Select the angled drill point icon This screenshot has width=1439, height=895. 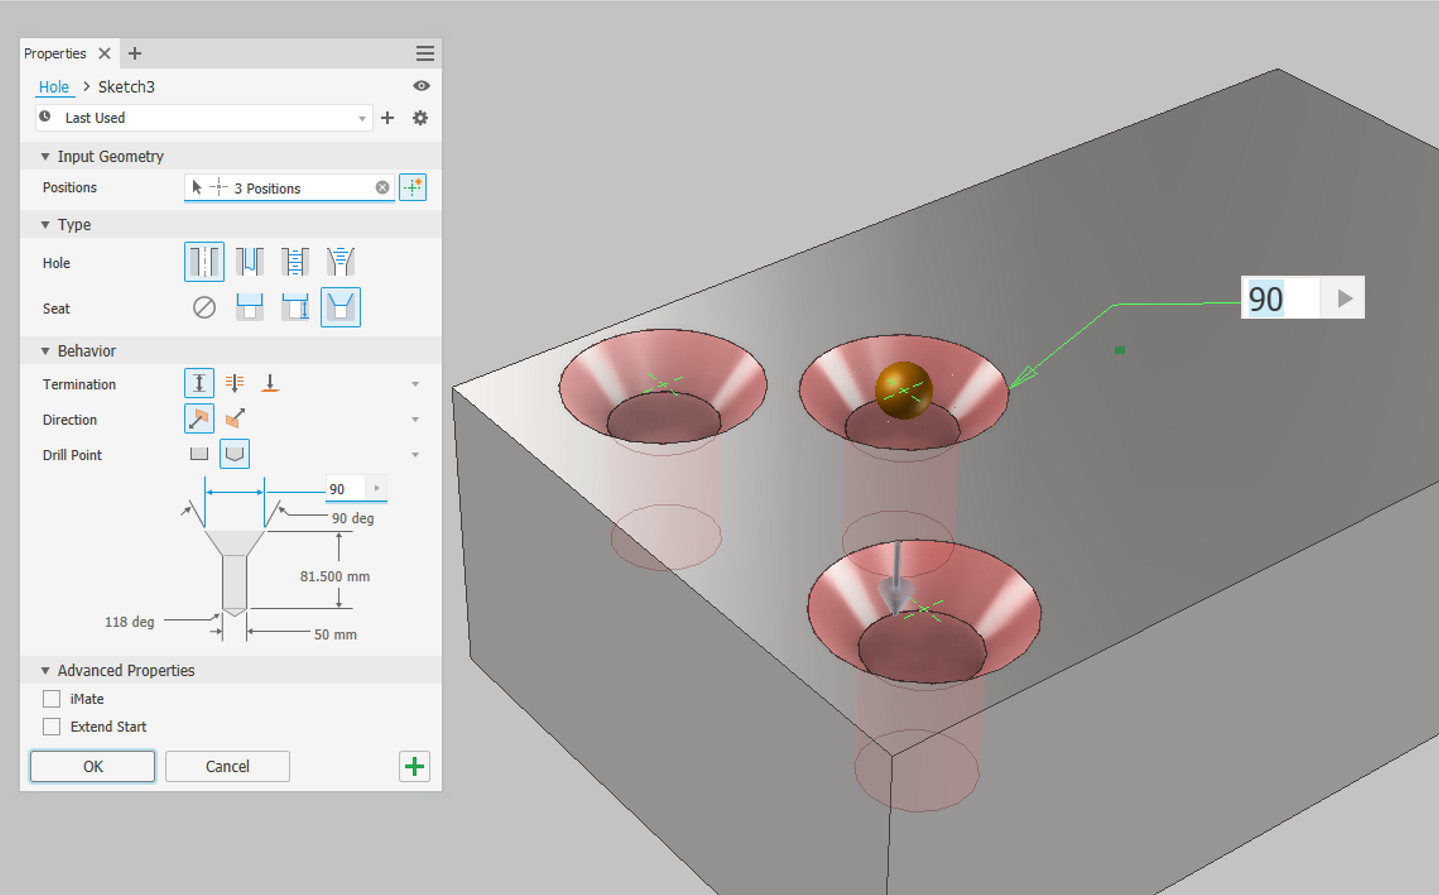[x=234, y=454]
